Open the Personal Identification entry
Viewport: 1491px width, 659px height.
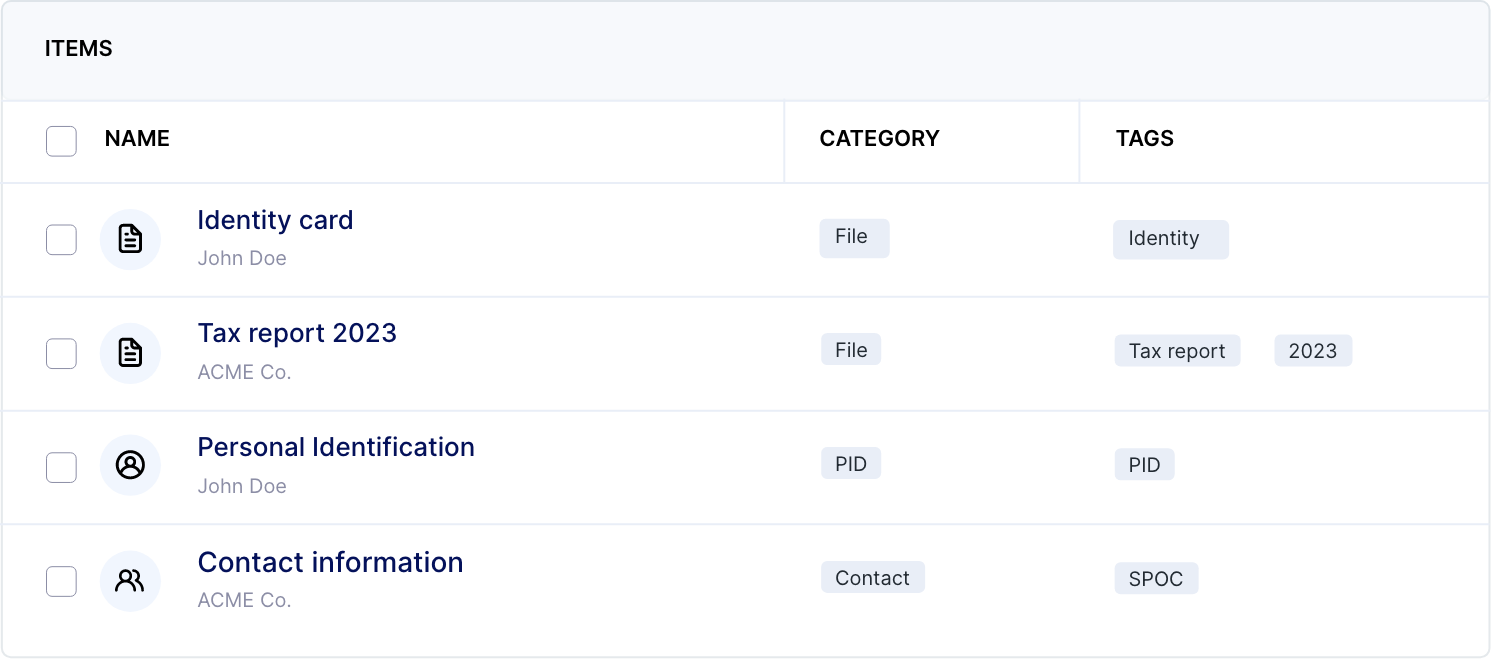[336, 447]
